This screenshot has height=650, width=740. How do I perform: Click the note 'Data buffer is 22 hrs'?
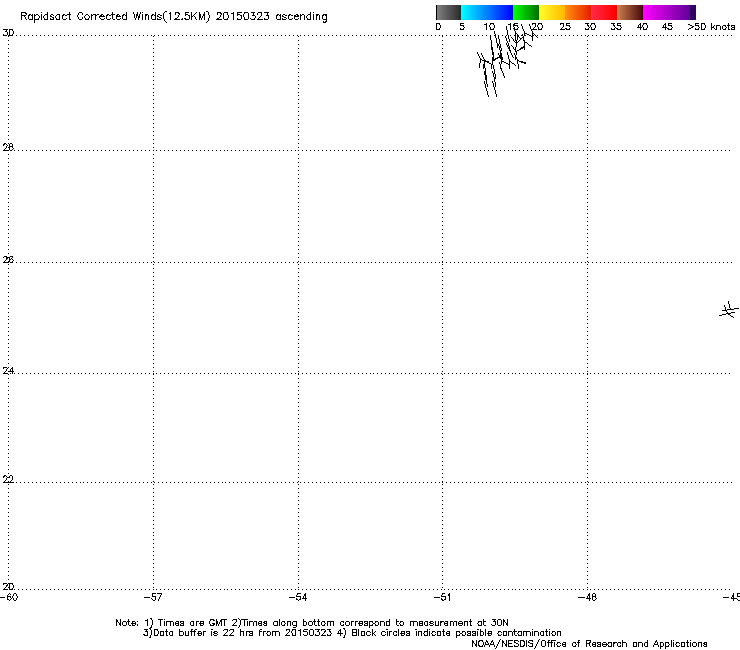click(x=204, y=633)
